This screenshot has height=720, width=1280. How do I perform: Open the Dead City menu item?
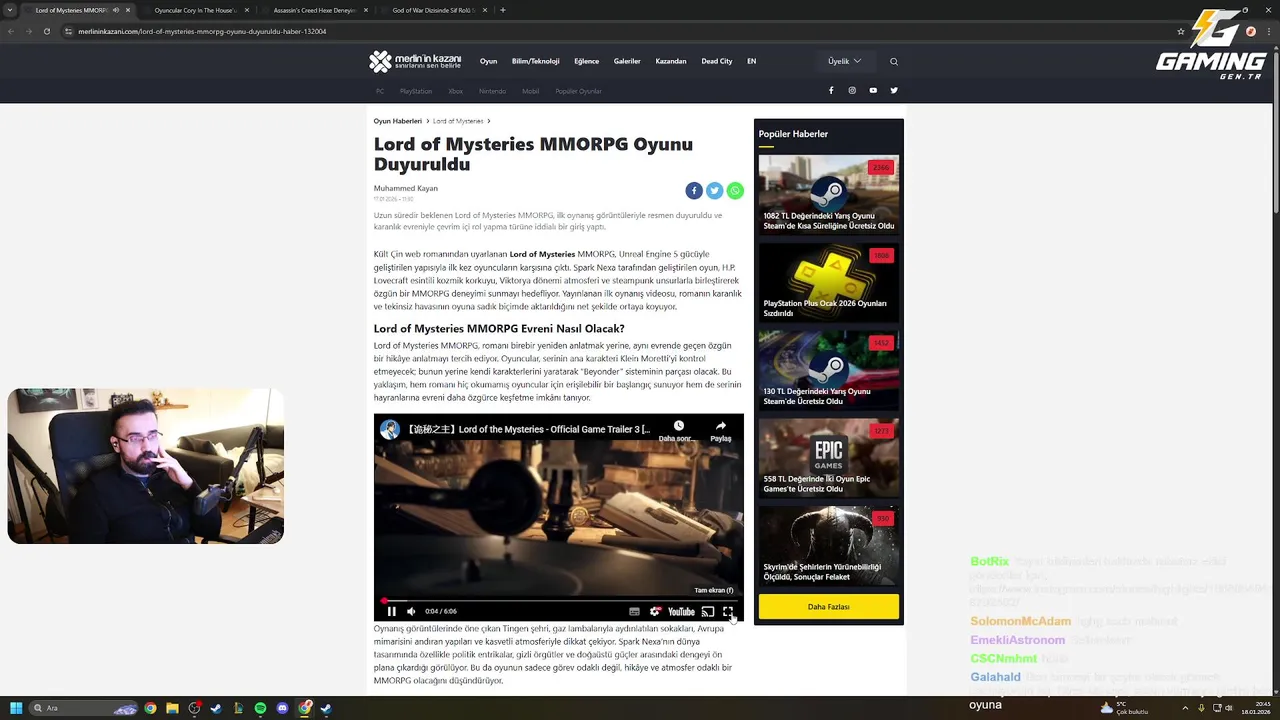click(717, 61)
